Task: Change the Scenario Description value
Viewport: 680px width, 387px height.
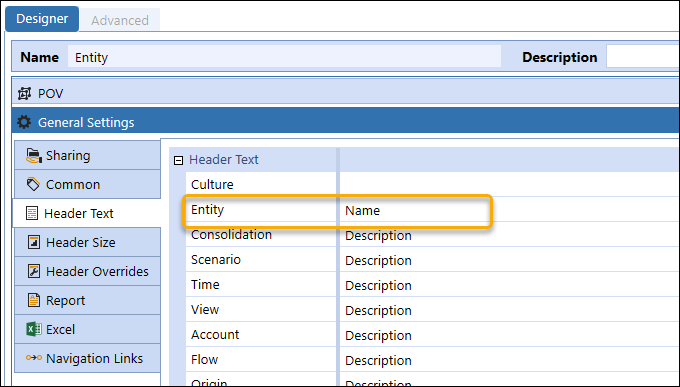Action: coord(509,260)
